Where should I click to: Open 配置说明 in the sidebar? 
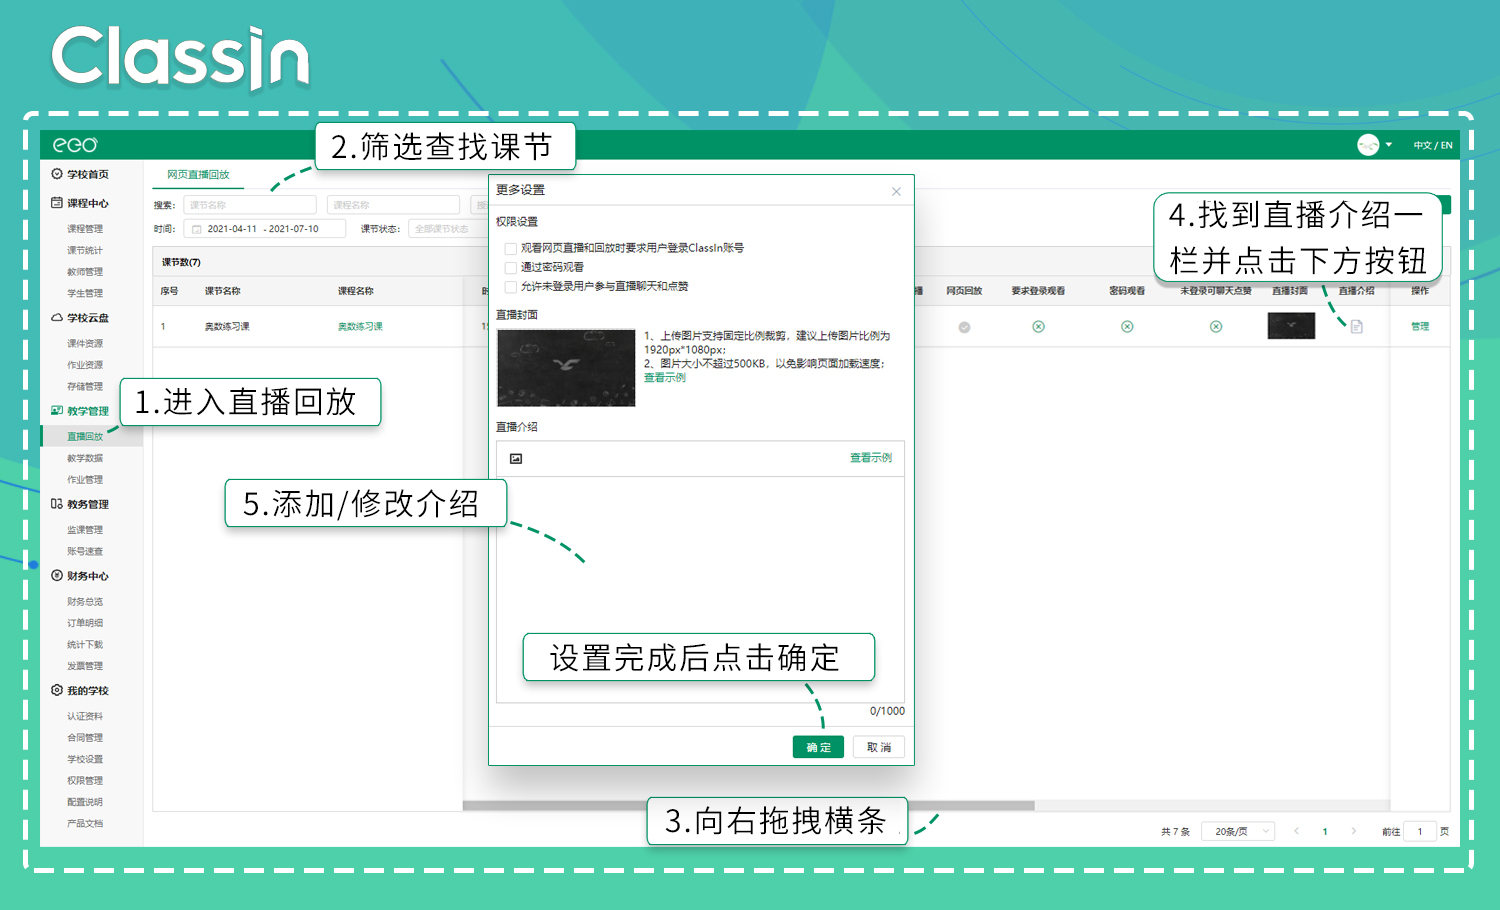click(x=85, y=803)
